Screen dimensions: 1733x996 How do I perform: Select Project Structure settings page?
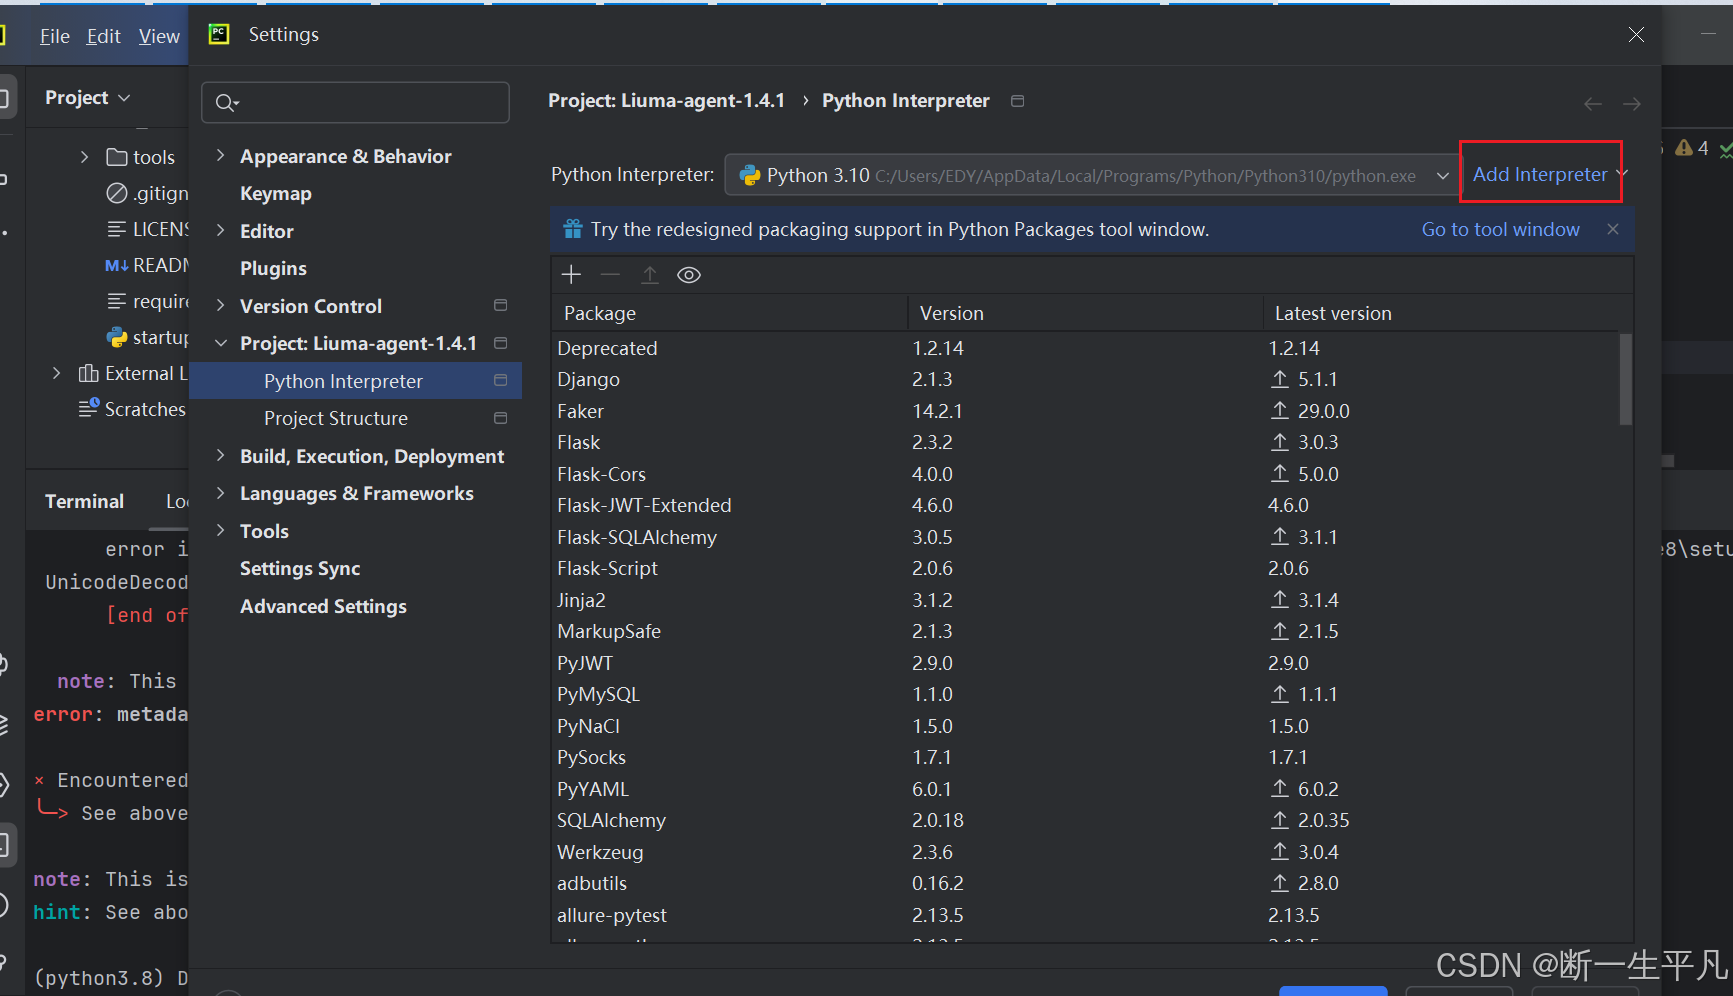(336, 418)
